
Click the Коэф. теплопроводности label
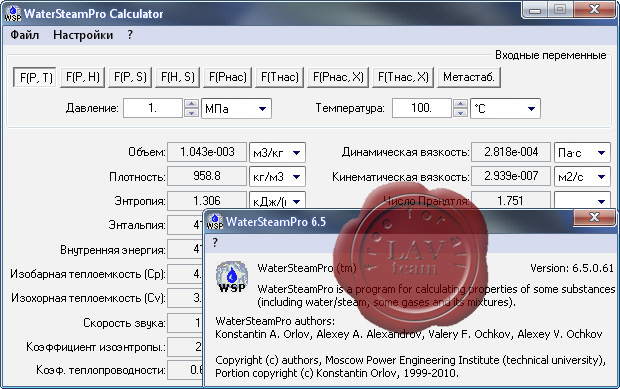101,370
